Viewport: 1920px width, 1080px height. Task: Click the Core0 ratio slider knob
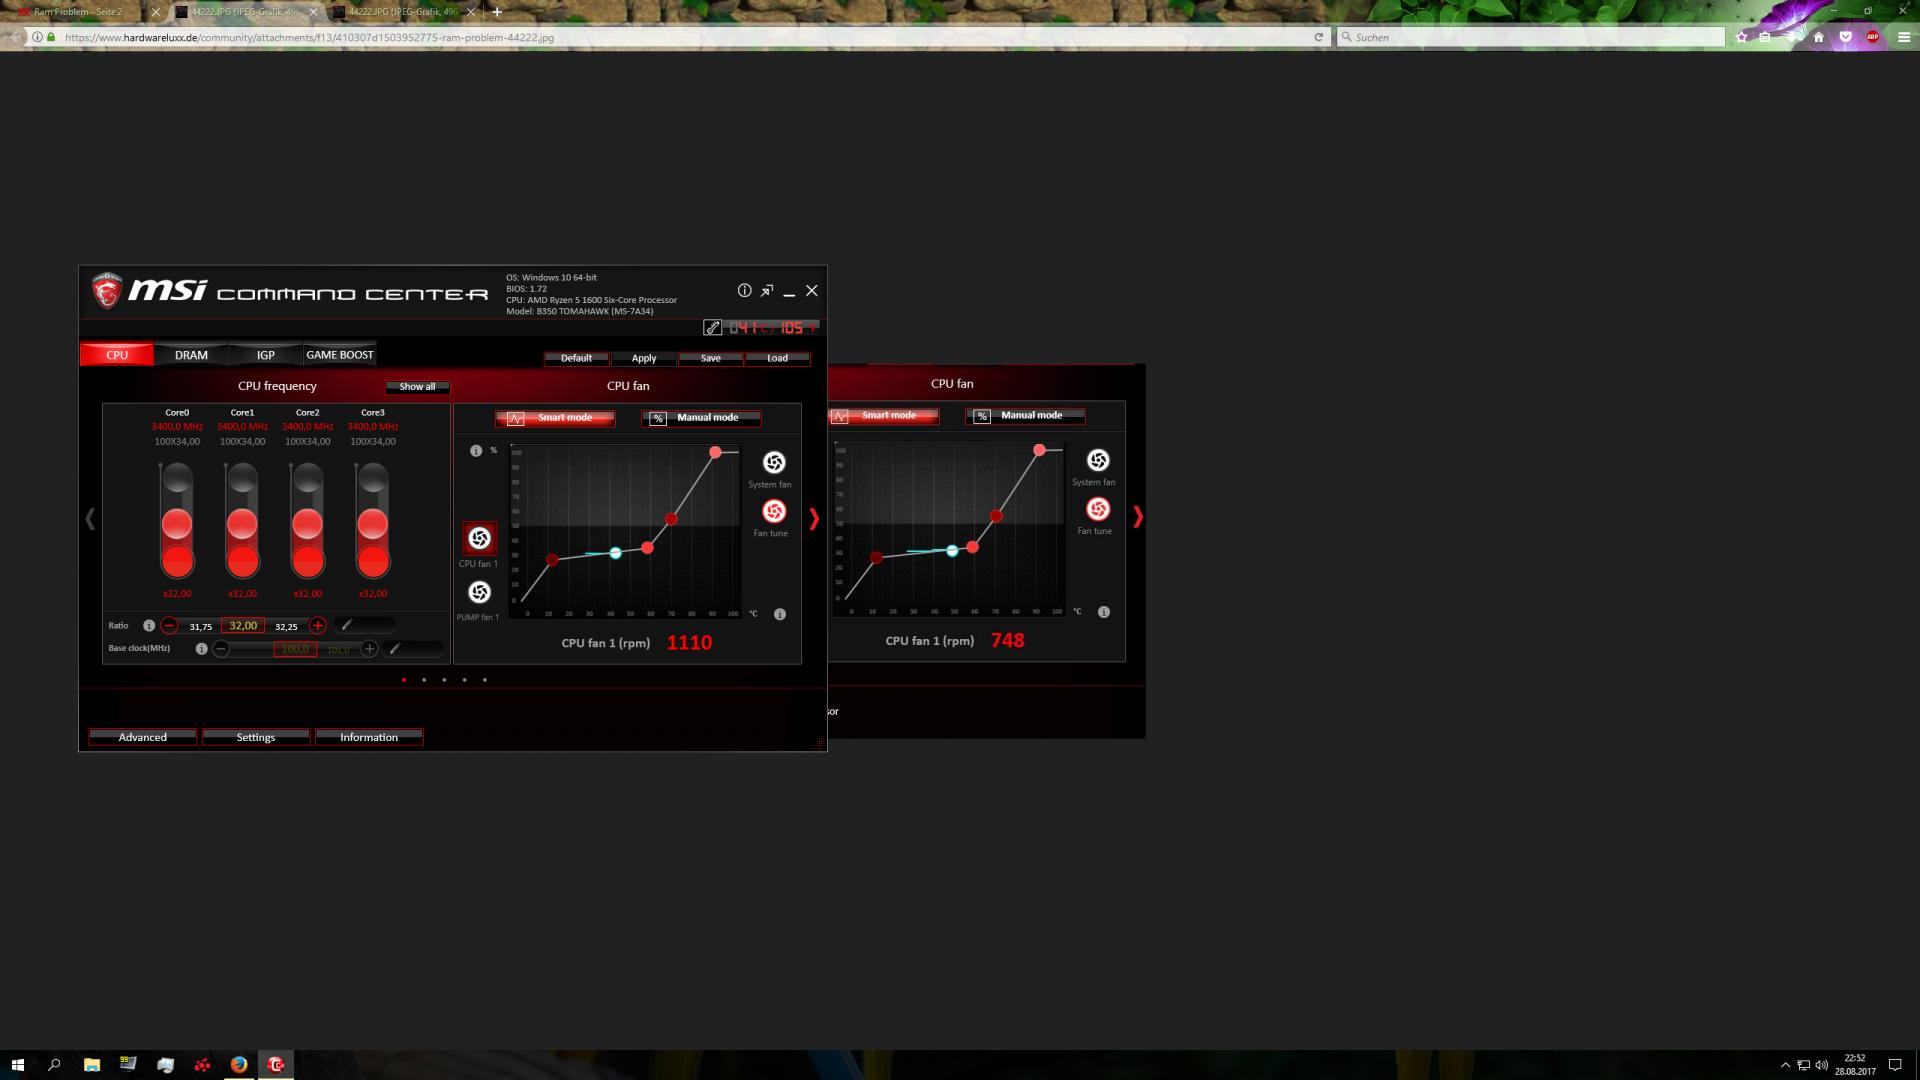[x=177, y=524]
